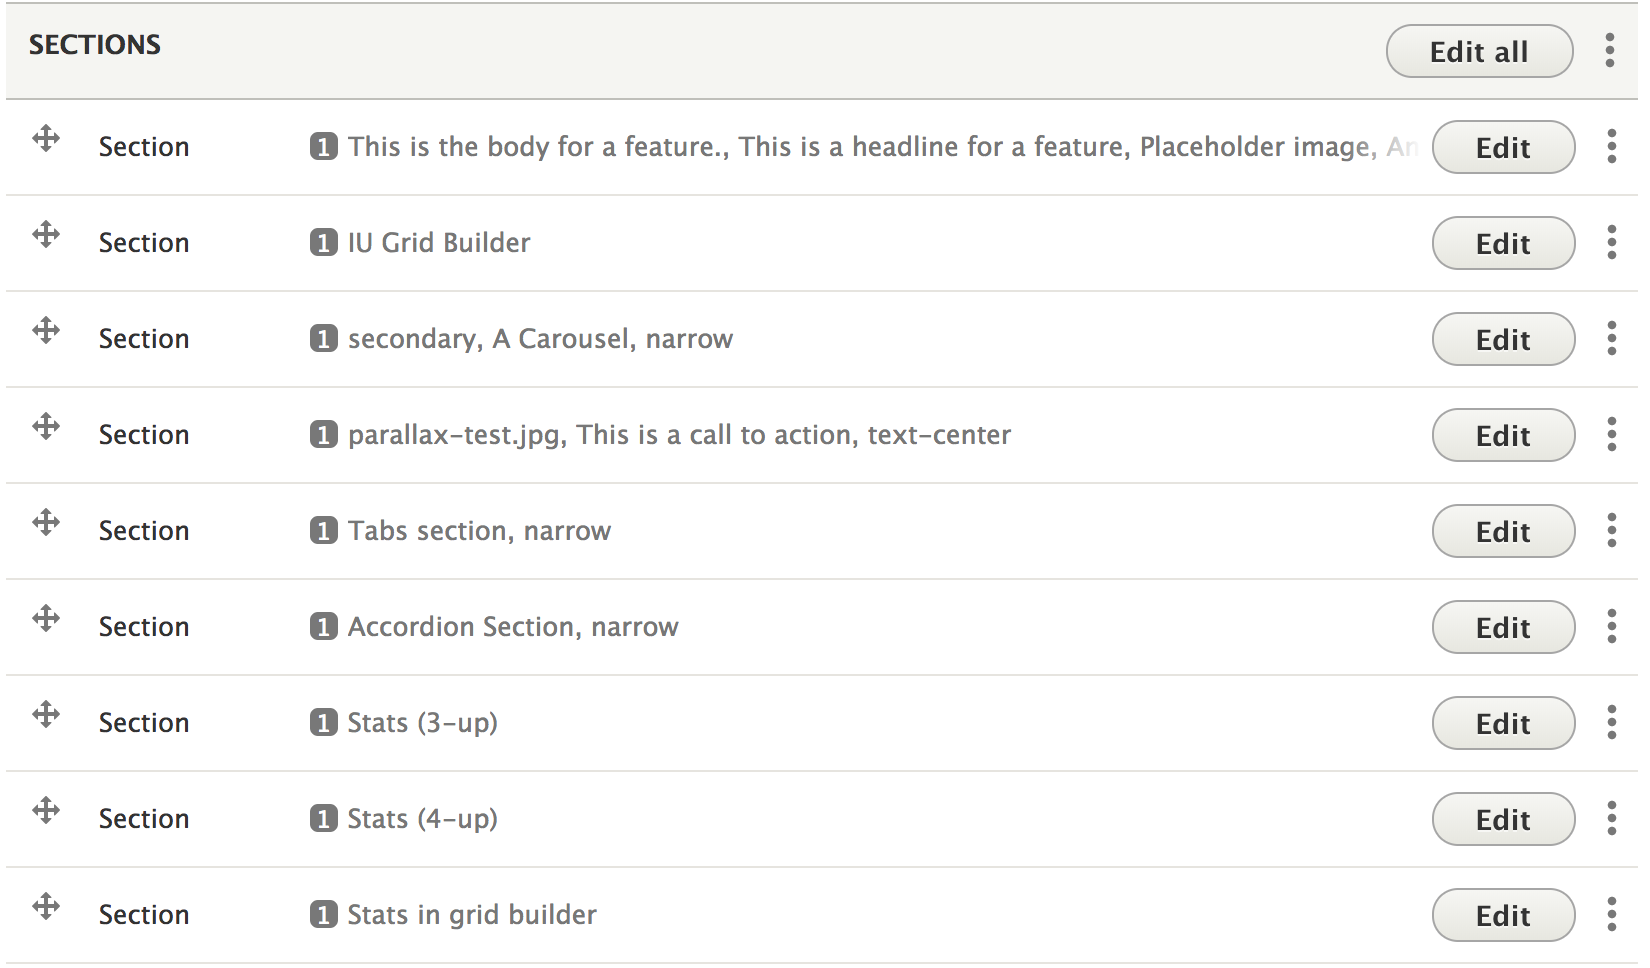Screen dimensions: 1650x968
Task: Click the move handle beside the Carousel section
Action: pyautogui.click(x=46, y=330)
